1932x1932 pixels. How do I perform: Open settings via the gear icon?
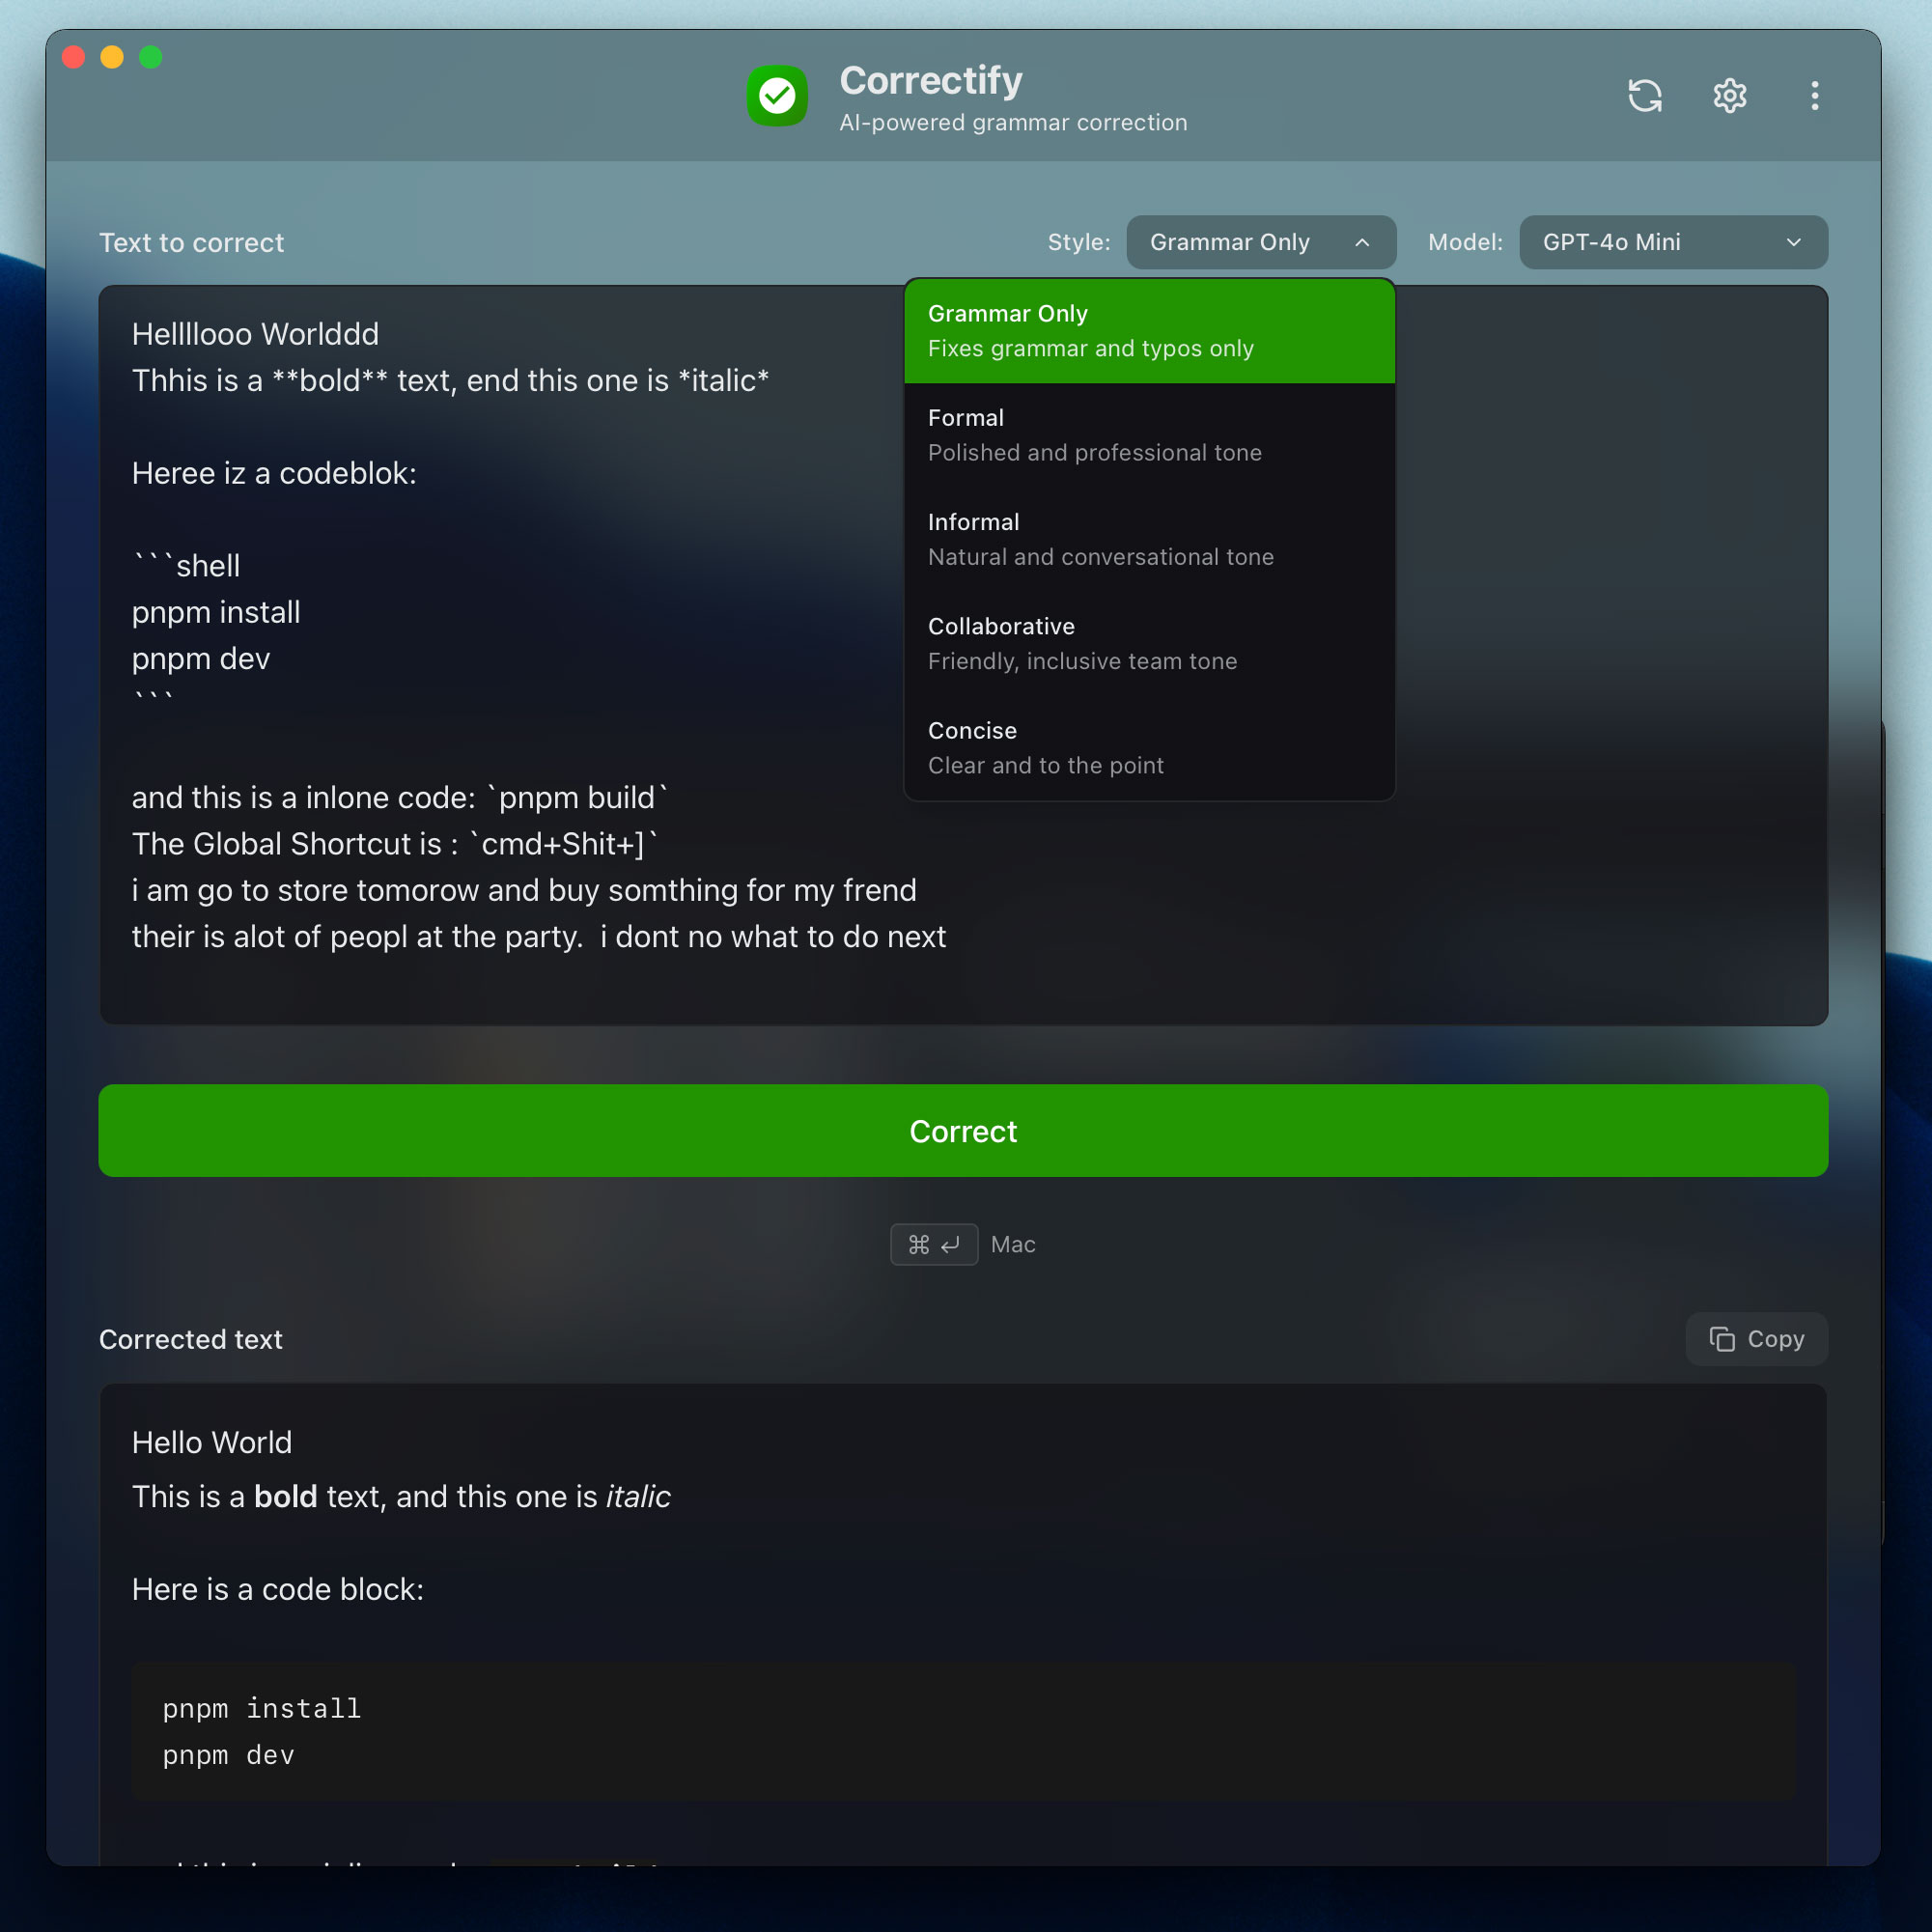point(1729,96)
